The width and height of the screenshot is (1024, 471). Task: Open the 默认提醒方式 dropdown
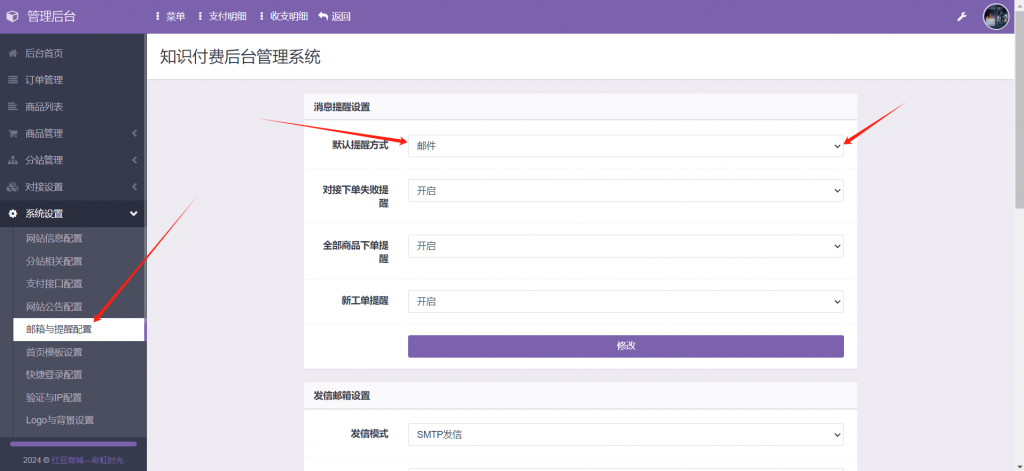[x=626, y=146]
